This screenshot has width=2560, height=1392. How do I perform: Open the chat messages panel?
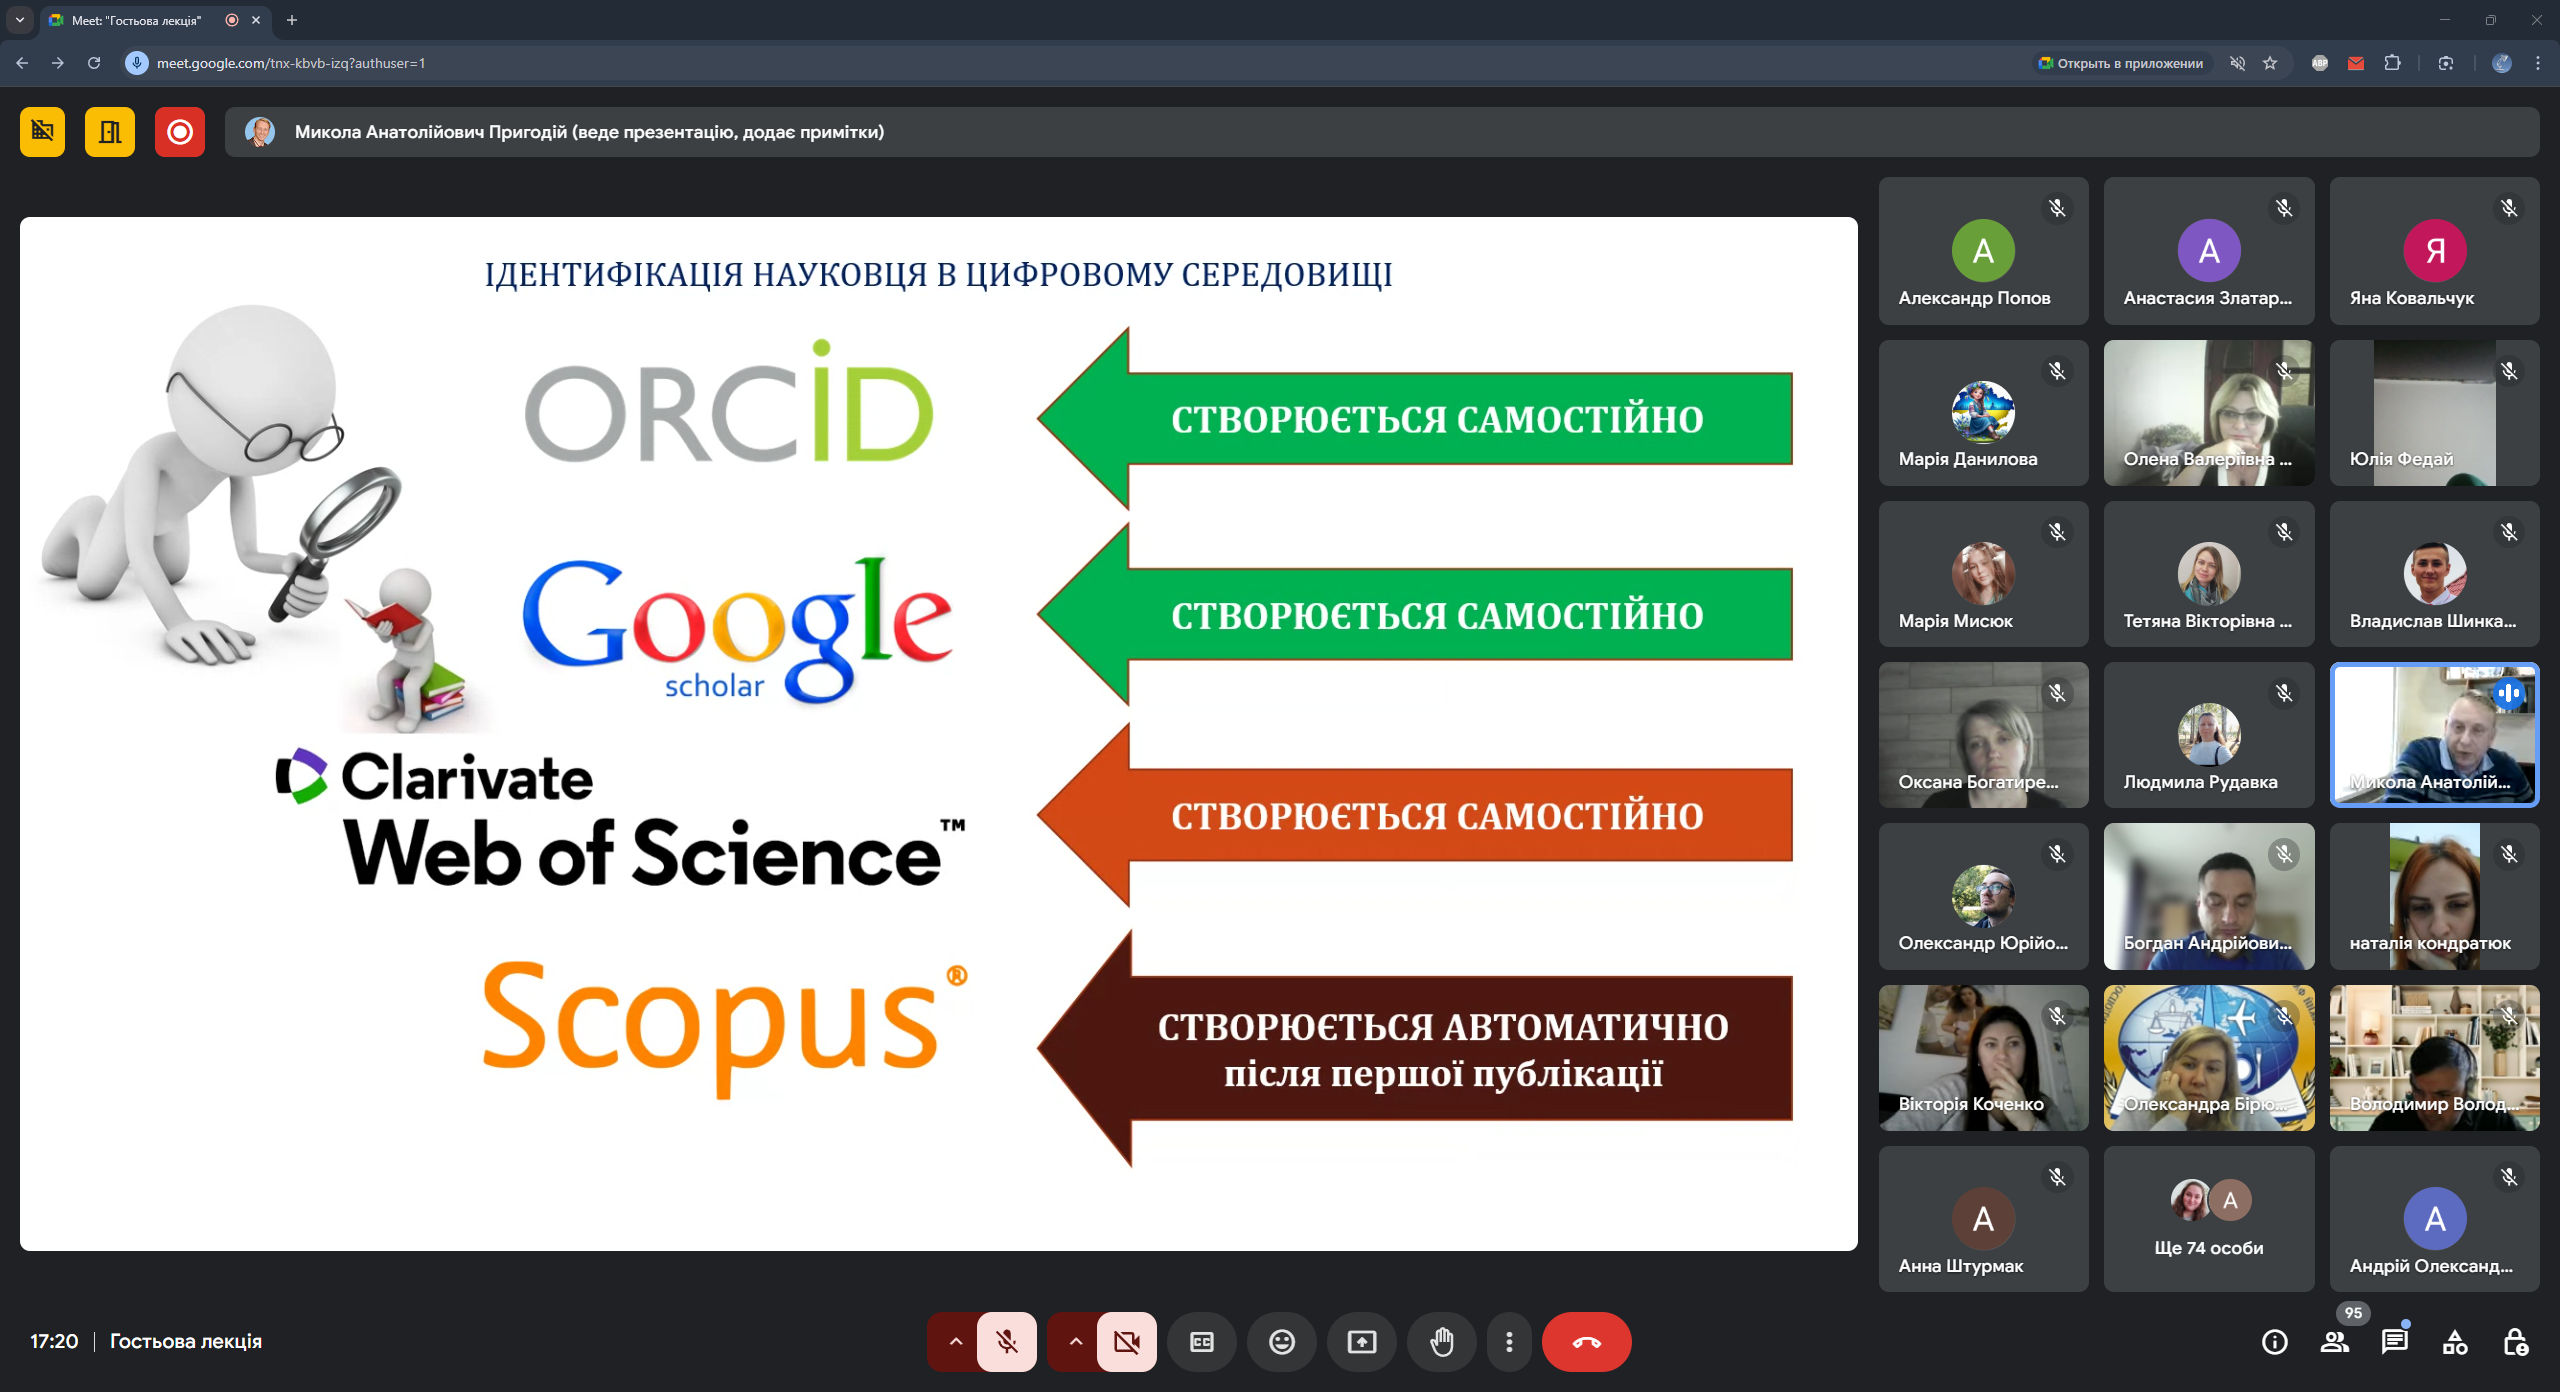[x=2395, y=1342]
